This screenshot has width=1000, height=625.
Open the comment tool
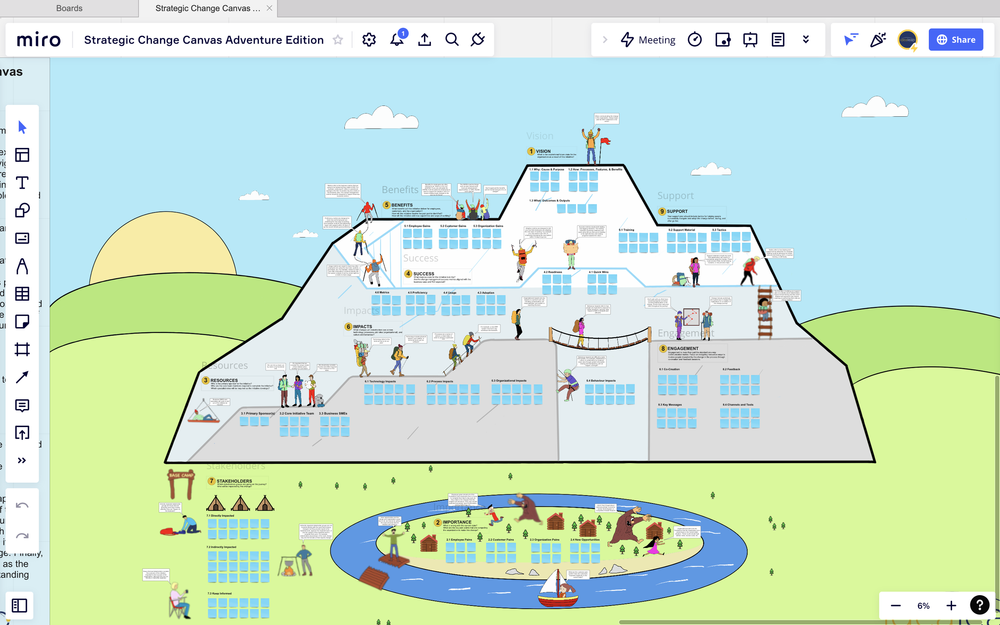(22, 406)
